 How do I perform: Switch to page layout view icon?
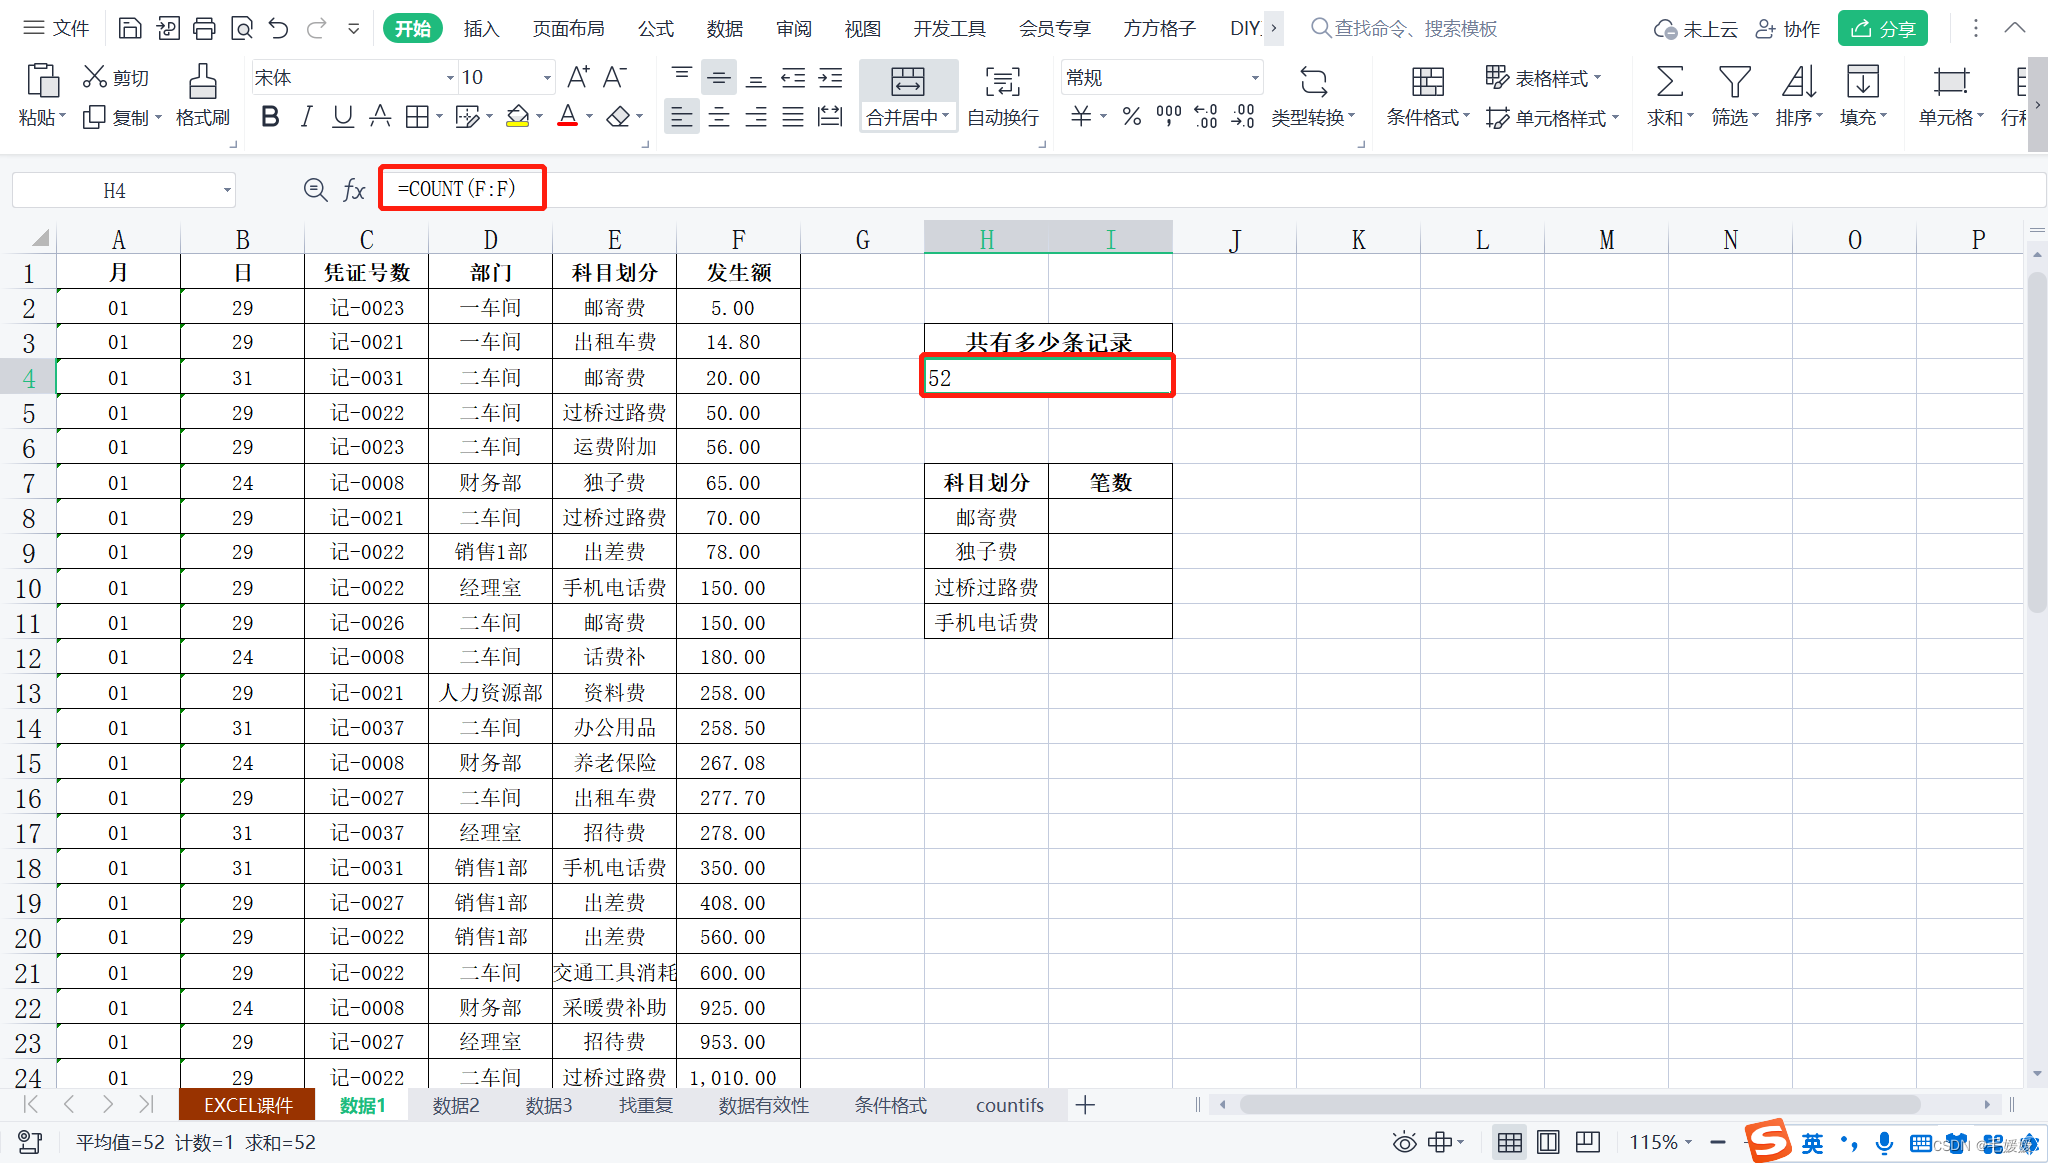click(1548, 1142)
